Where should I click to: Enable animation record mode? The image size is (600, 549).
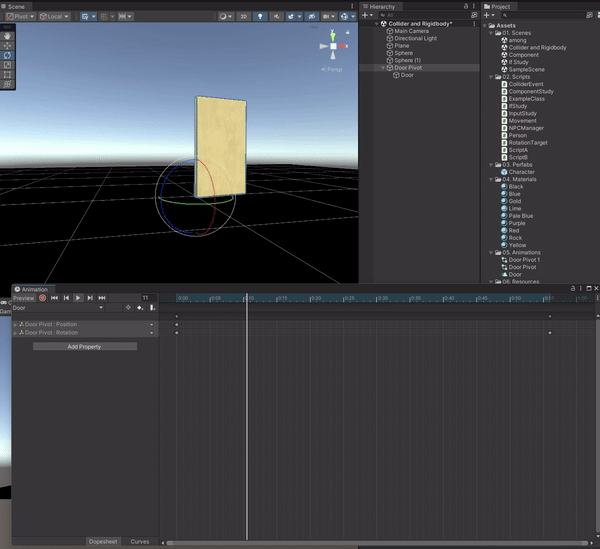(42, 298)
